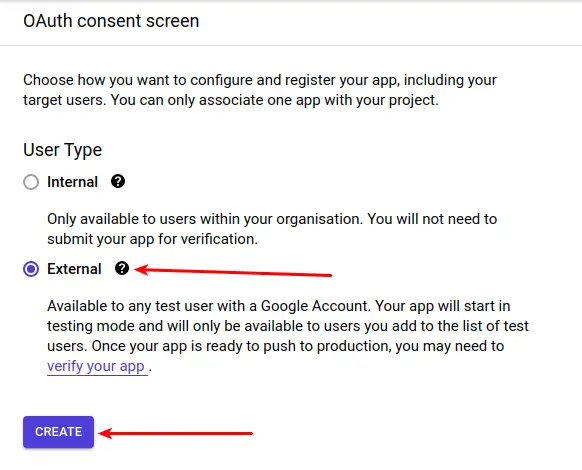Follow the "verify your app" link
The width and height of the screenshot is (582, 470).
coord(97,366)
